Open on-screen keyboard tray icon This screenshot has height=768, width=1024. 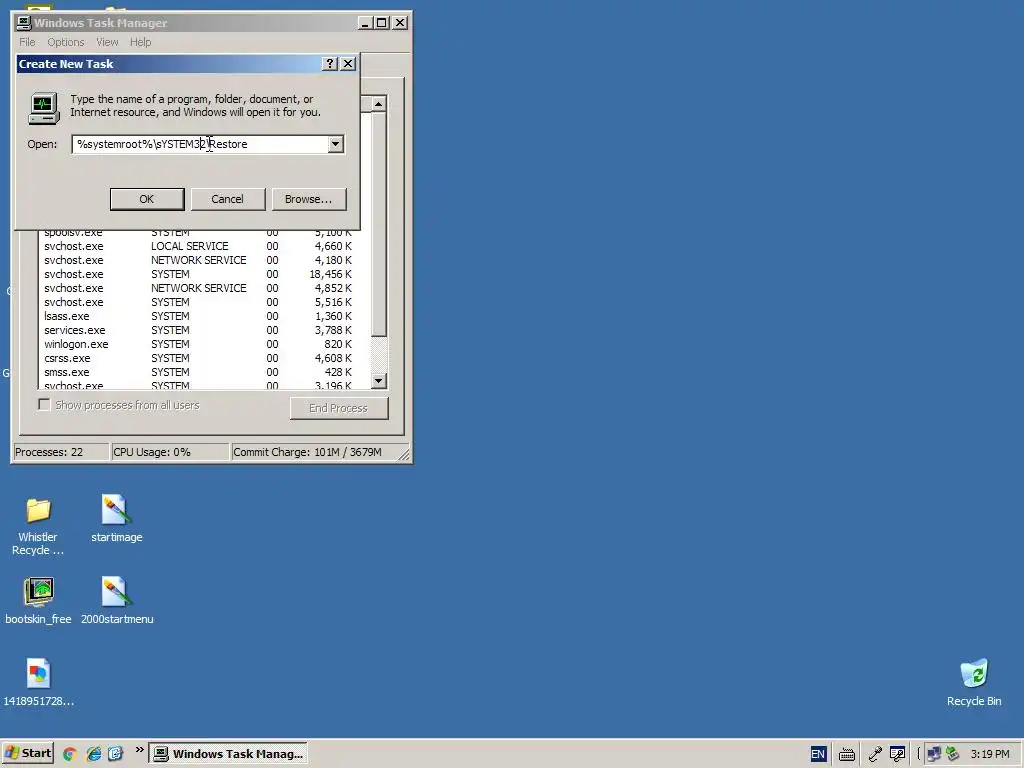[847, 754]
